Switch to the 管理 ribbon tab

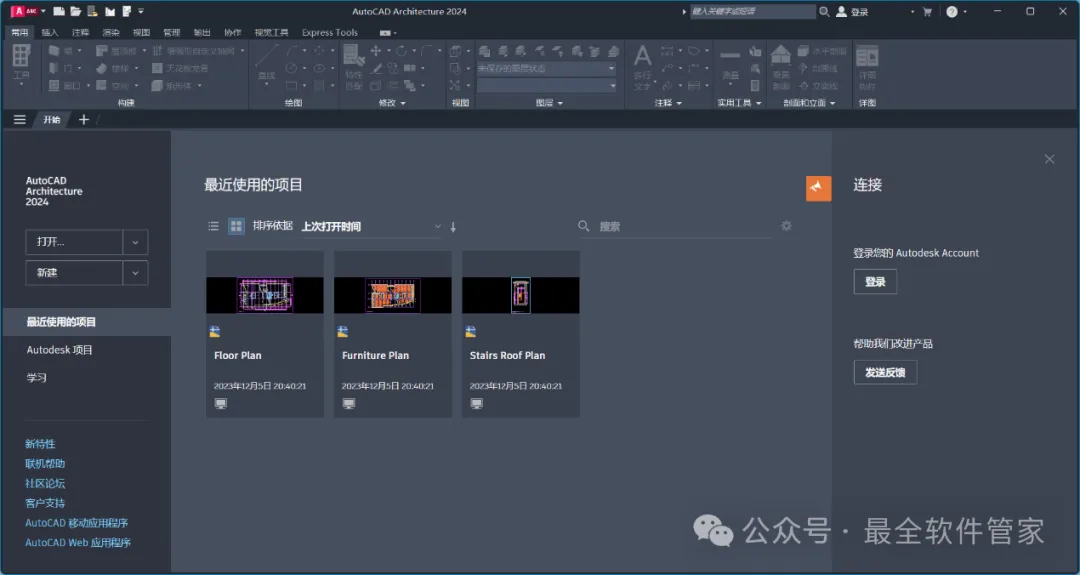pos(172,32)
